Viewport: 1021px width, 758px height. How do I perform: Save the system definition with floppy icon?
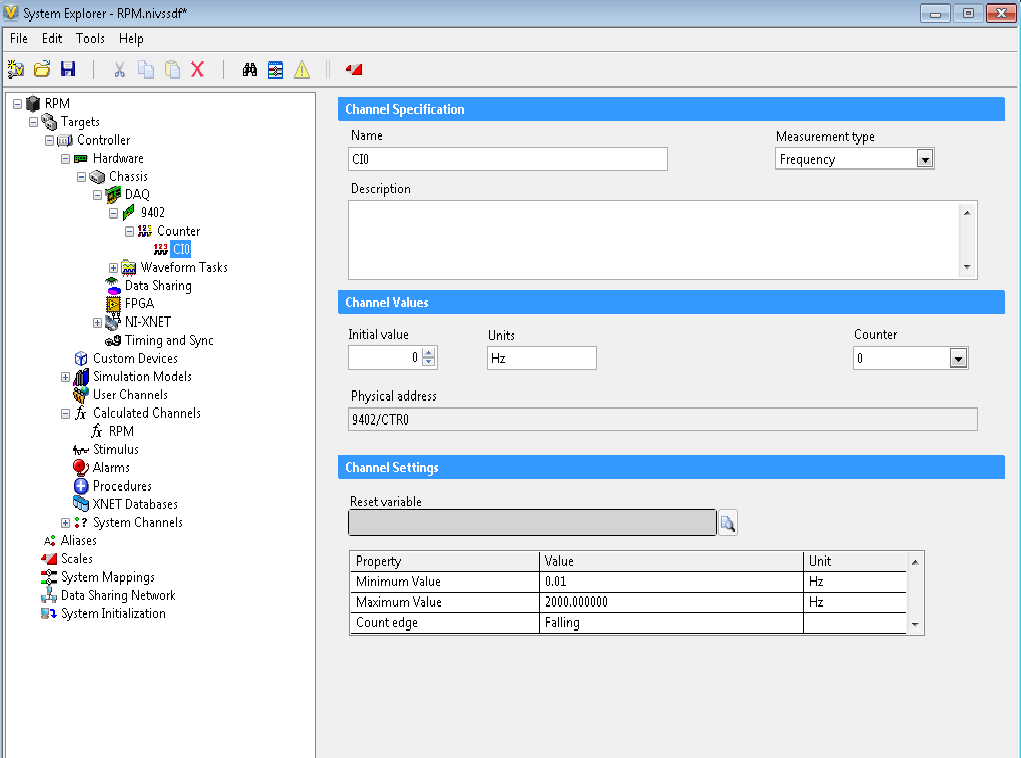pos(68,69)
